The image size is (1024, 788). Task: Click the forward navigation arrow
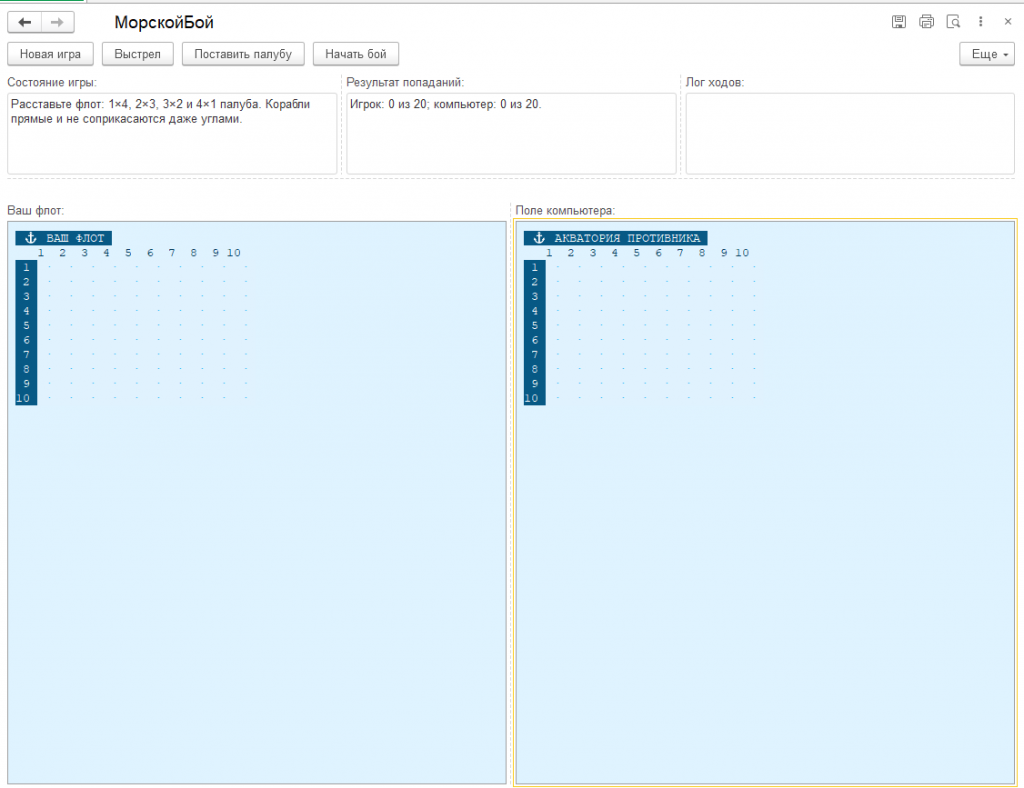(x=57, y=22)
